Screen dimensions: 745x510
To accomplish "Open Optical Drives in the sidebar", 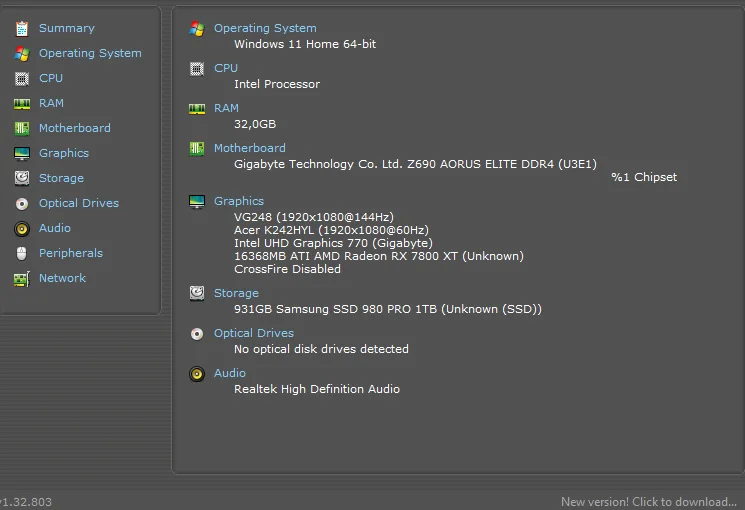I will (79, 203).
